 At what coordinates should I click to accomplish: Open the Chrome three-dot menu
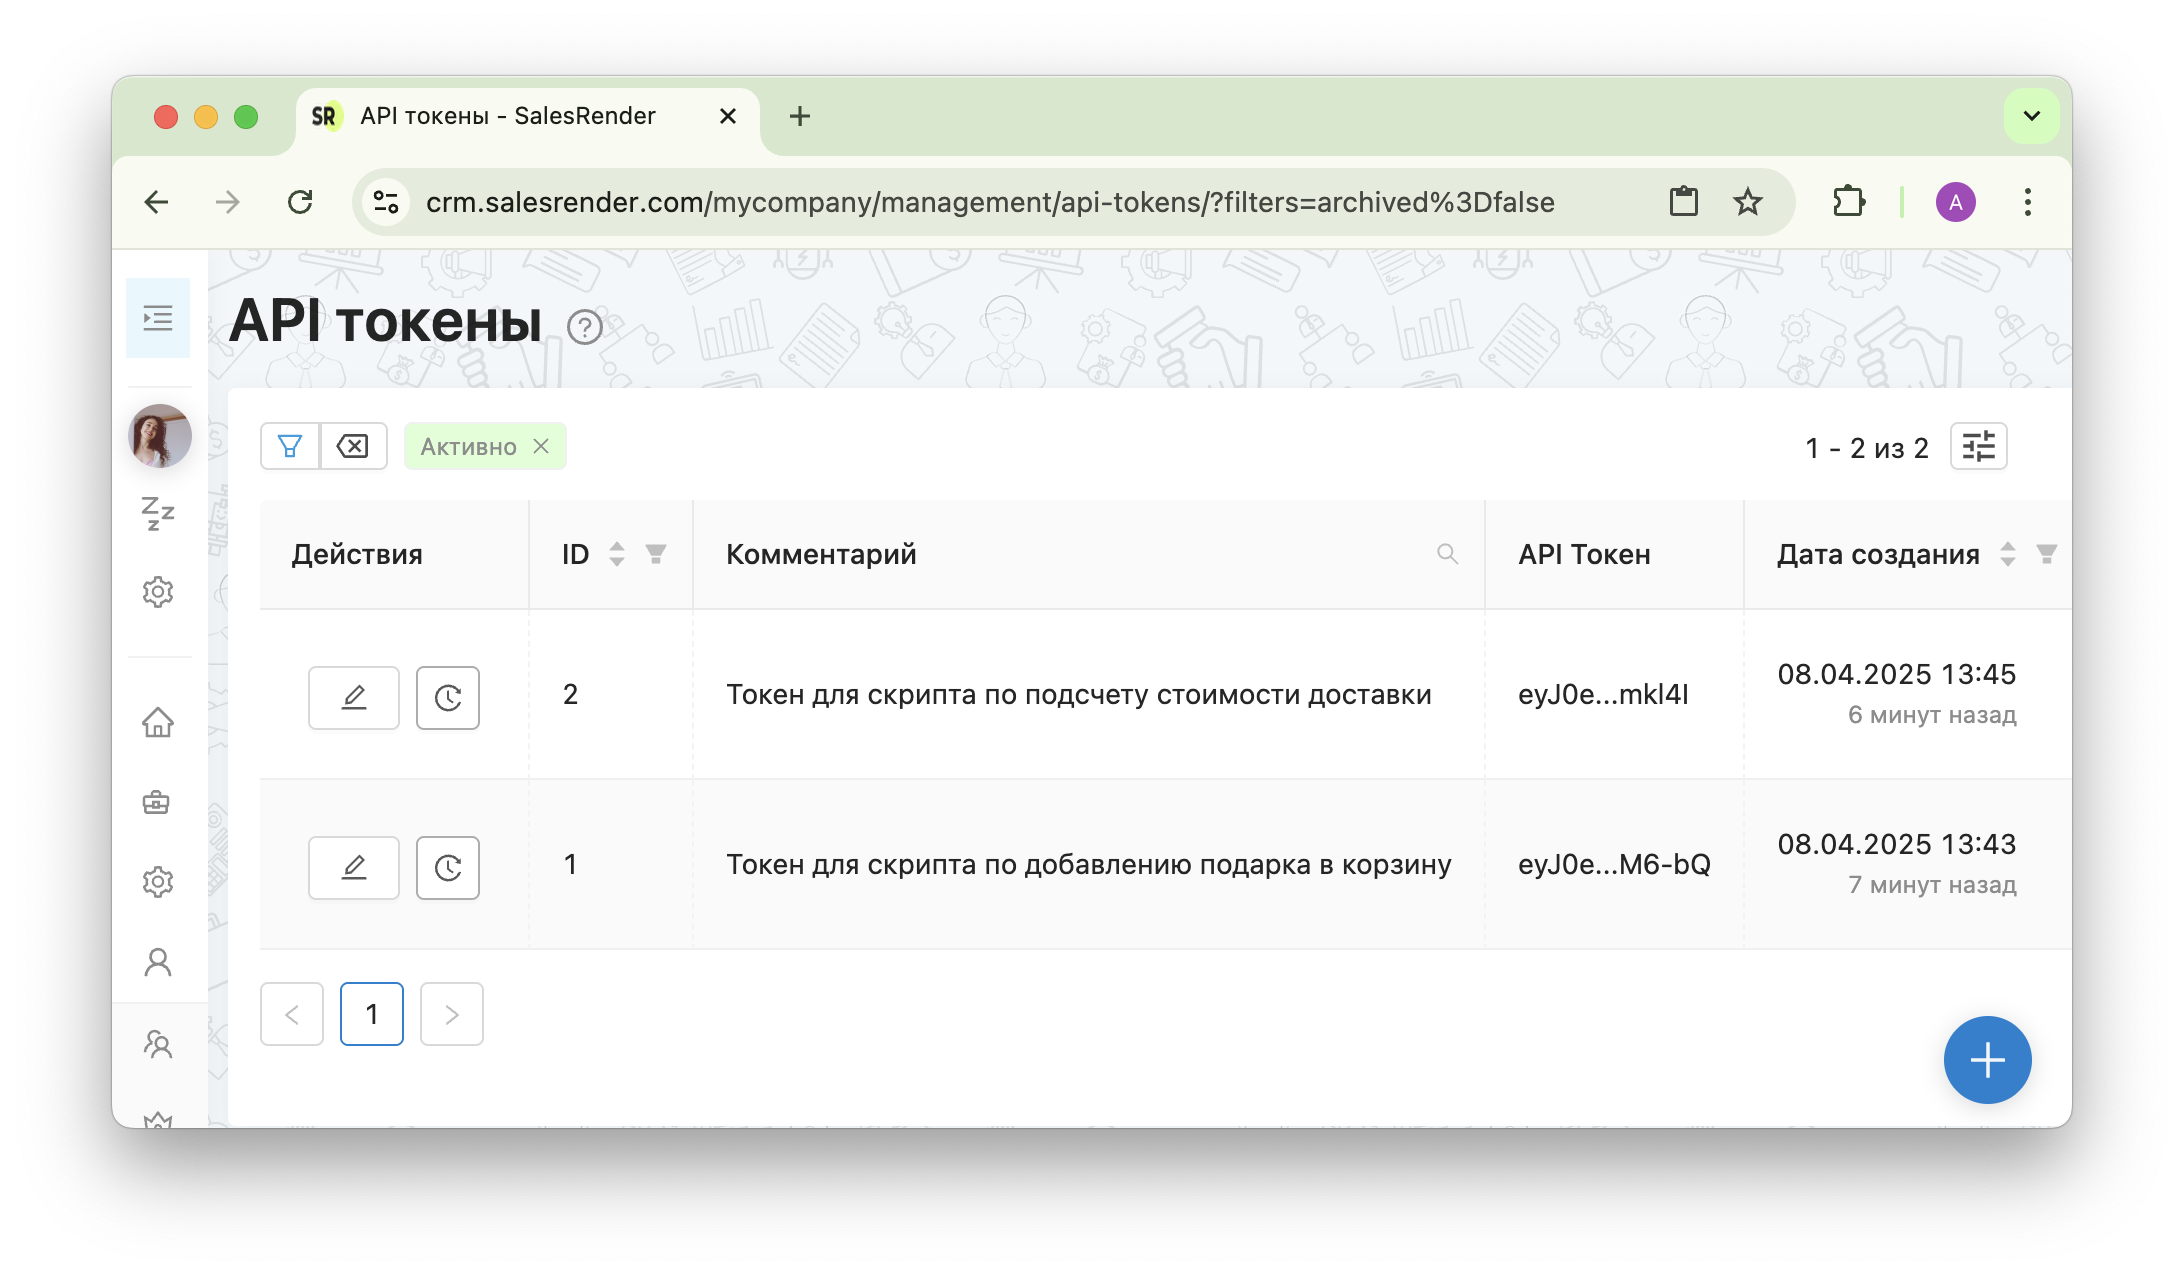tap(2028, 202)
